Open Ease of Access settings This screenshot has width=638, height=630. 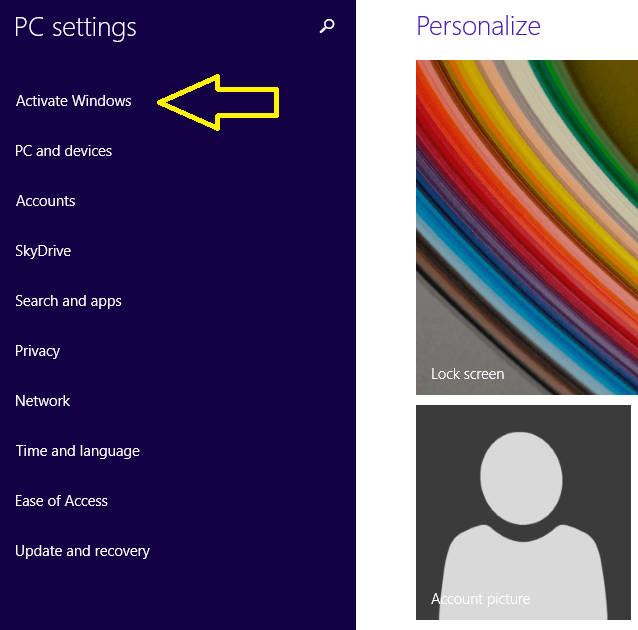click(61, 501)
